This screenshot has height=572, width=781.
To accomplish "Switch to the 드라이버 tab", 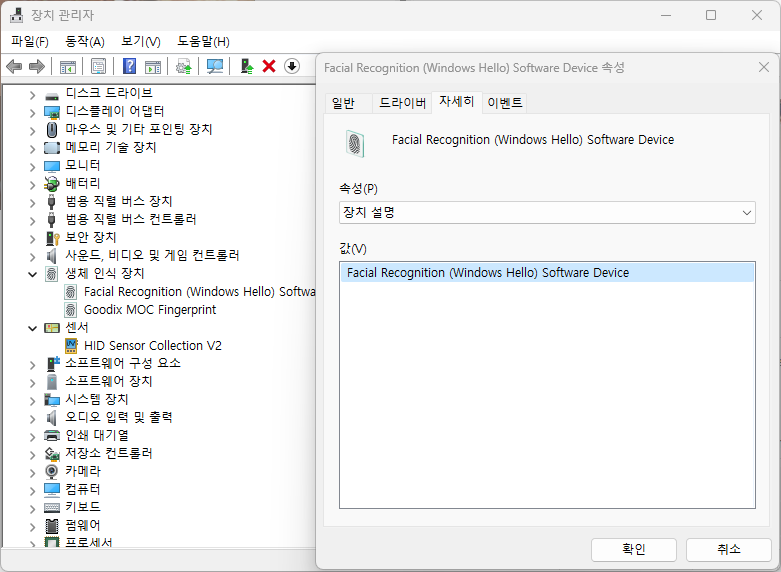I will pos(402,103).
